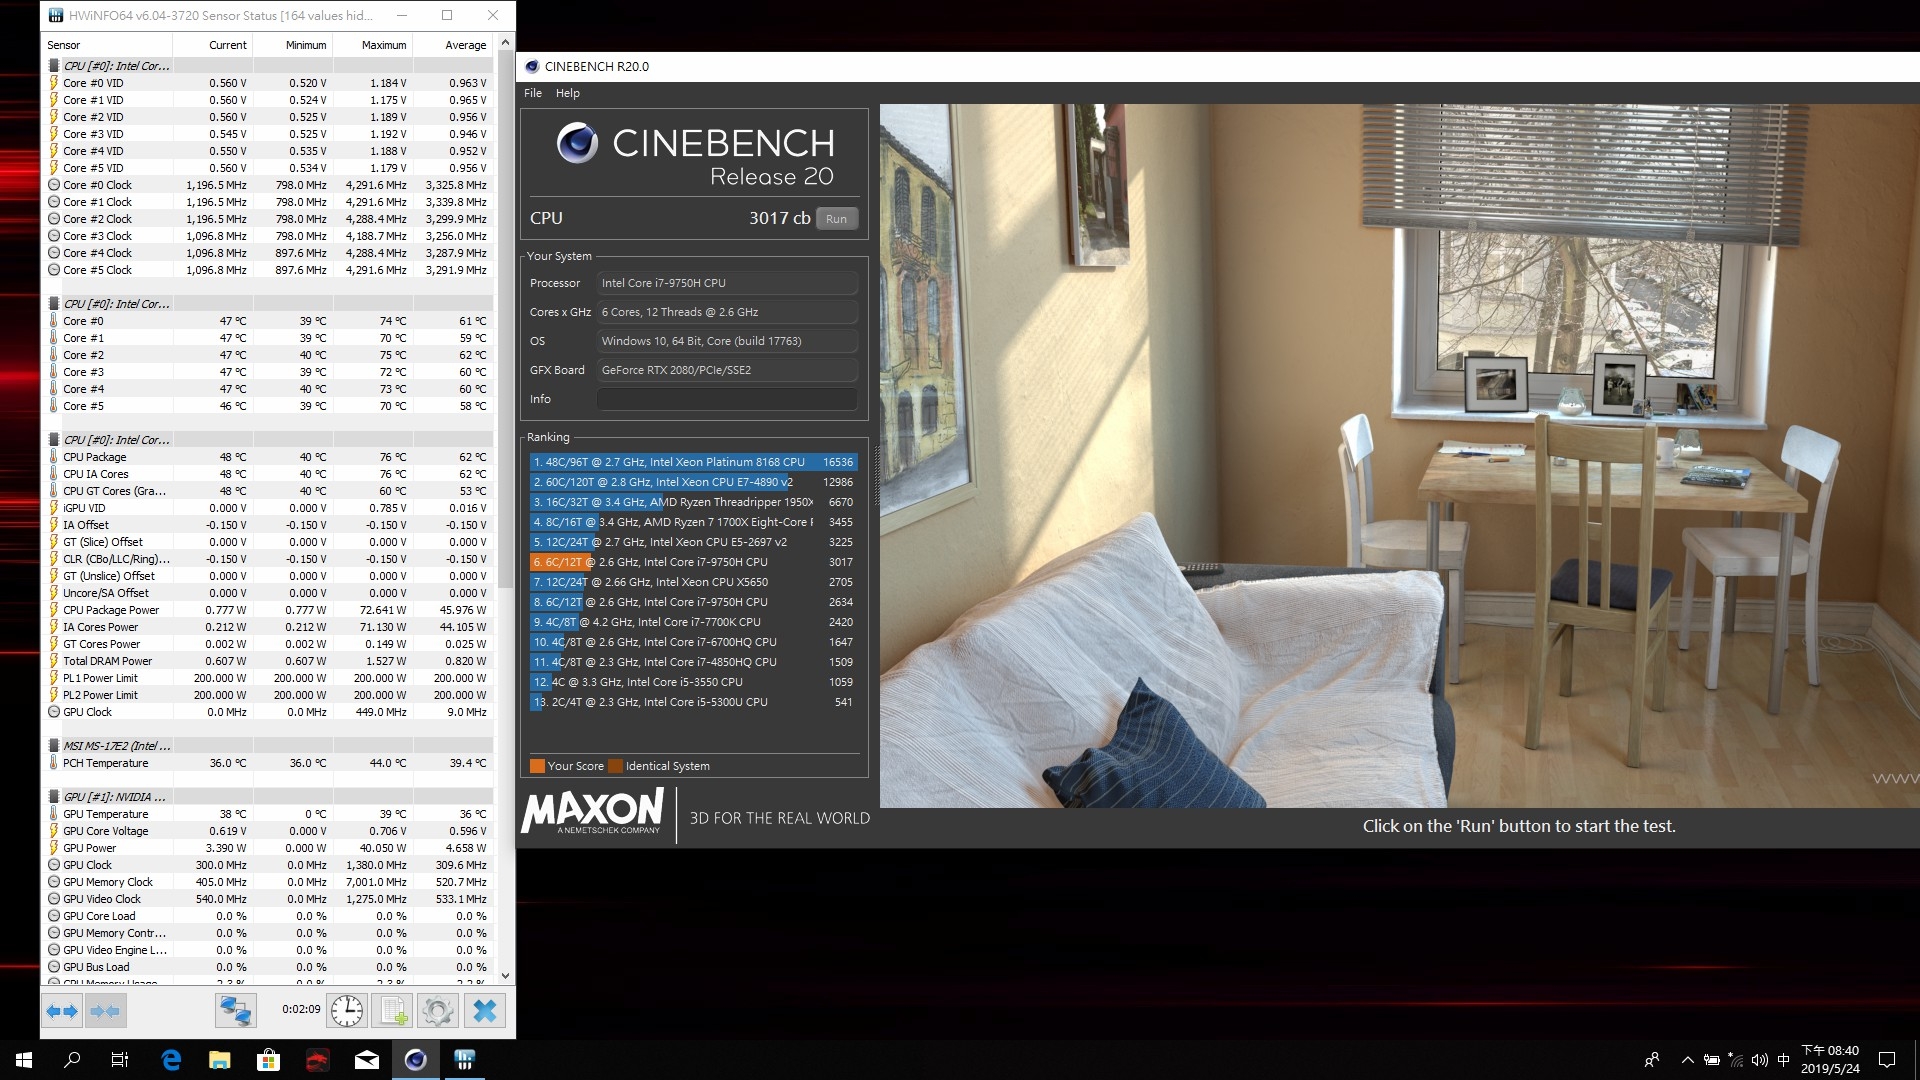
Task: Click the Average column header in HWiNFO
Action: coord(453,45)
